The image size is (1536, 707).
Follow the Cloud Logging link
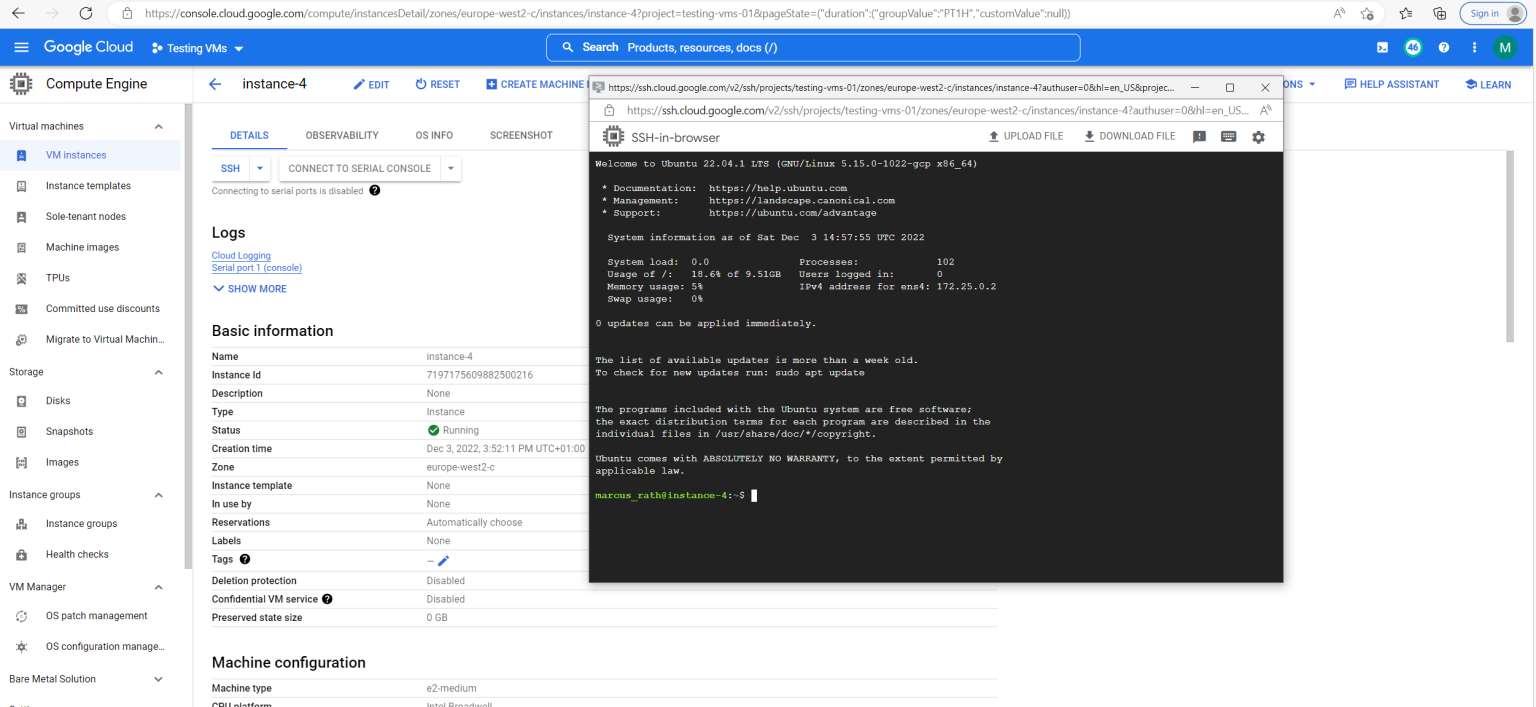241,255
